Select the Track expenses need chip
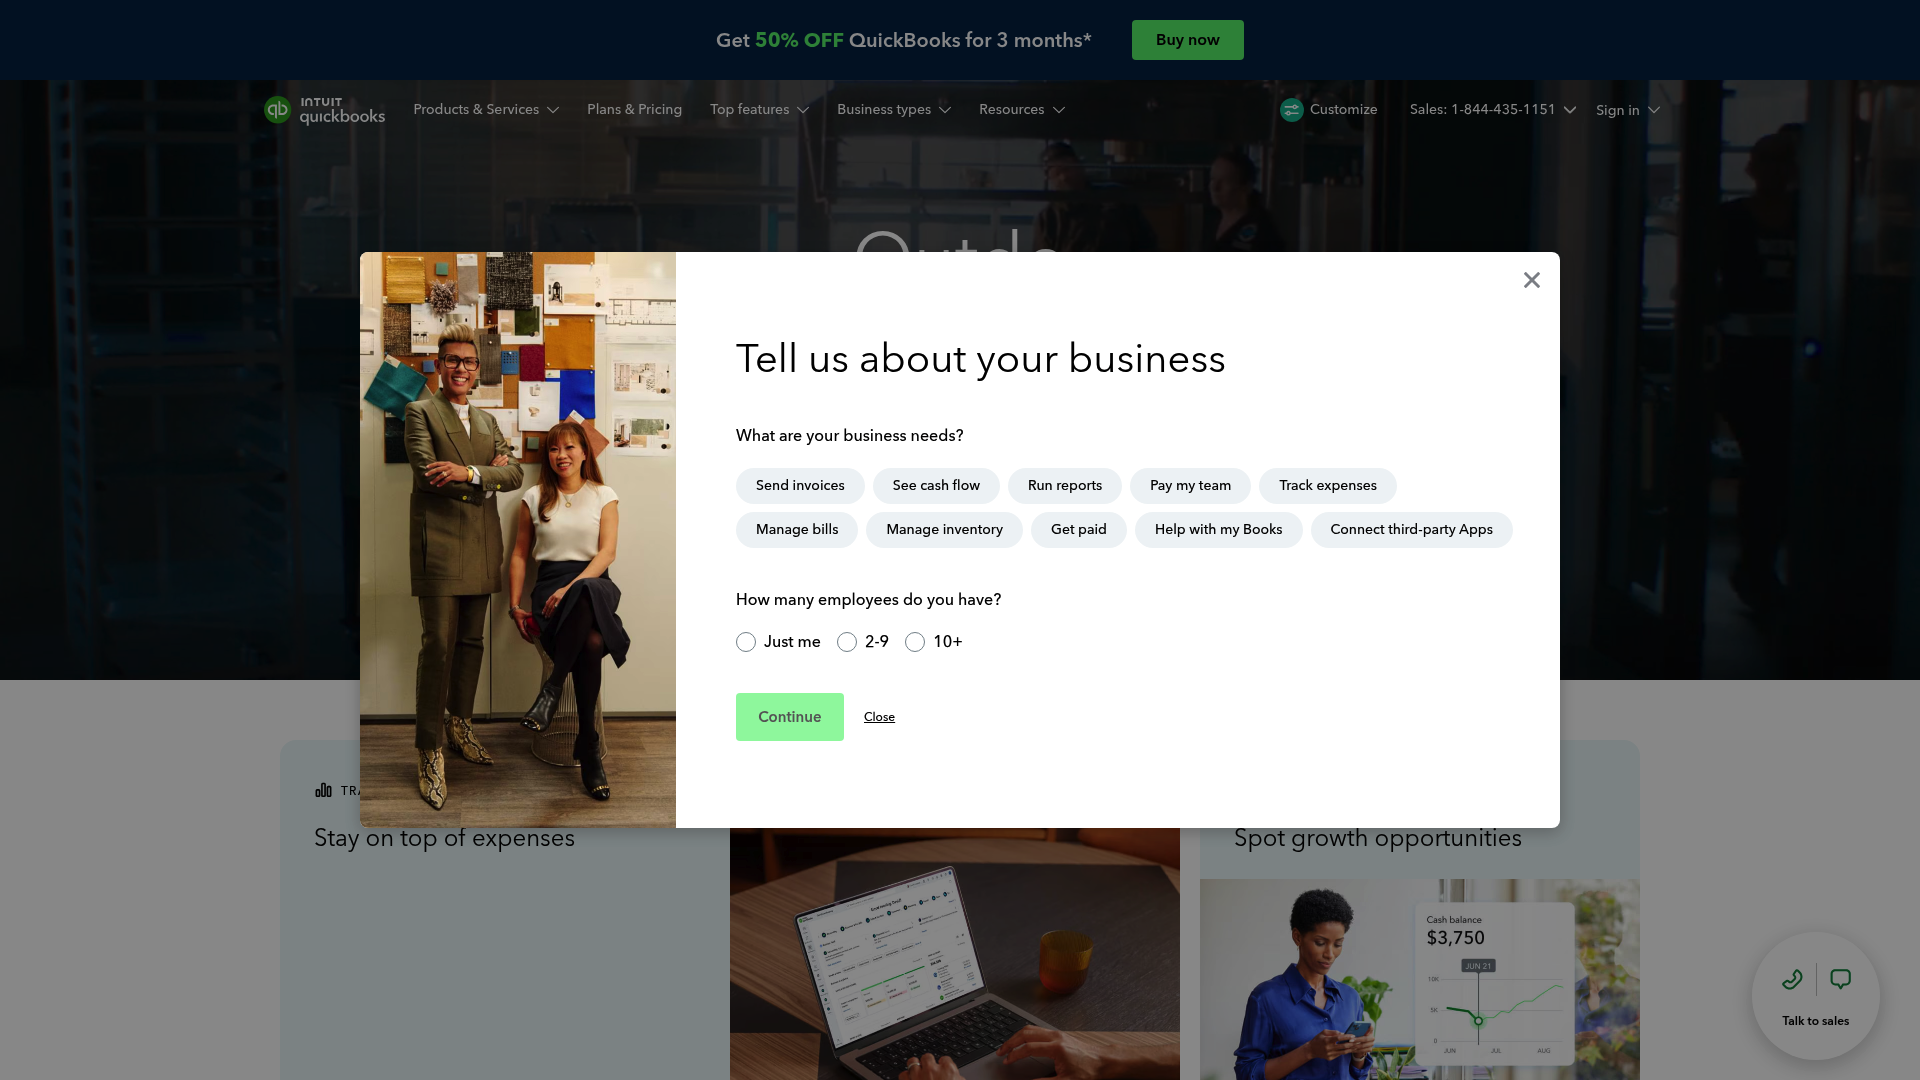The image size is (1920, 1080). point(1328,485)
